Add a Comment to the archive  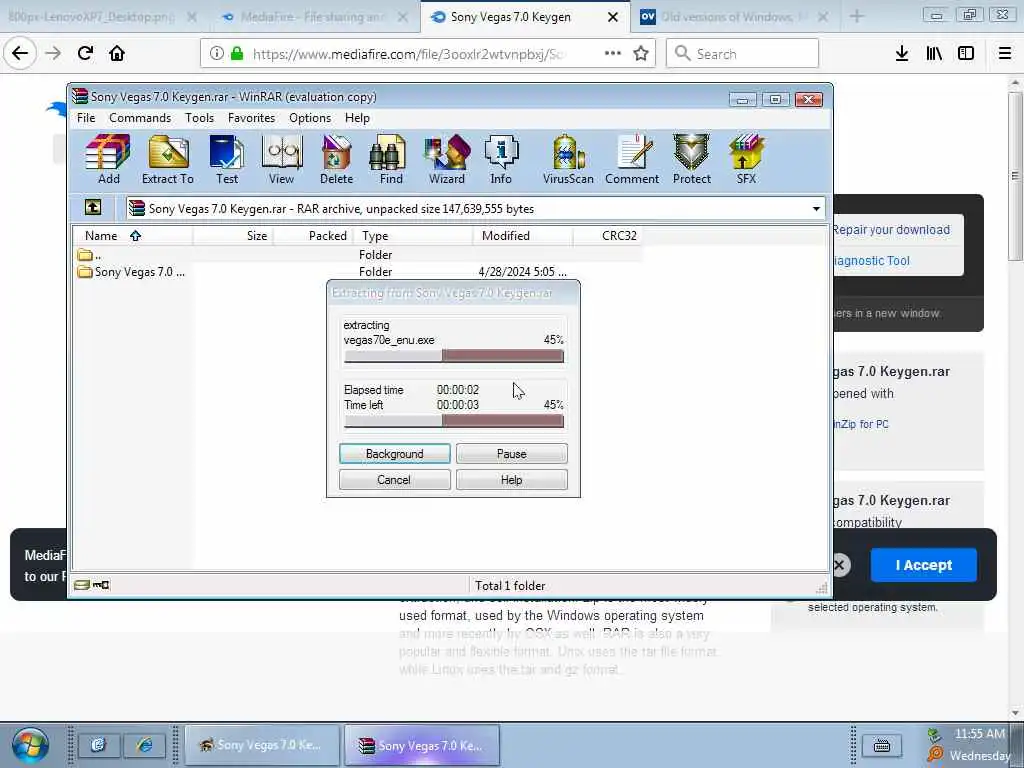click(x=632, y=159)
